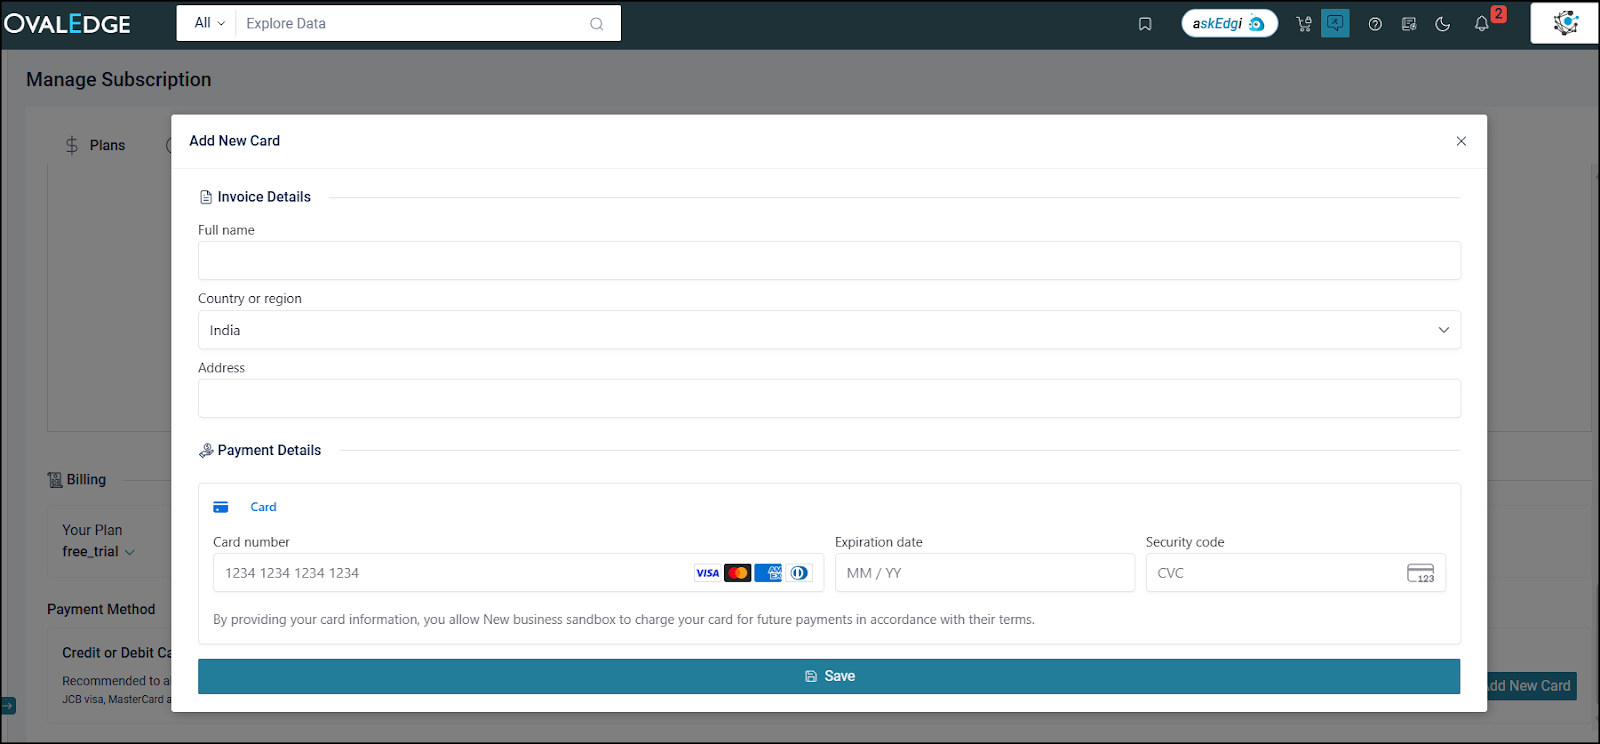Click the Mastercard brand icon
The image size is (1600, 744).
click(738, 573)
